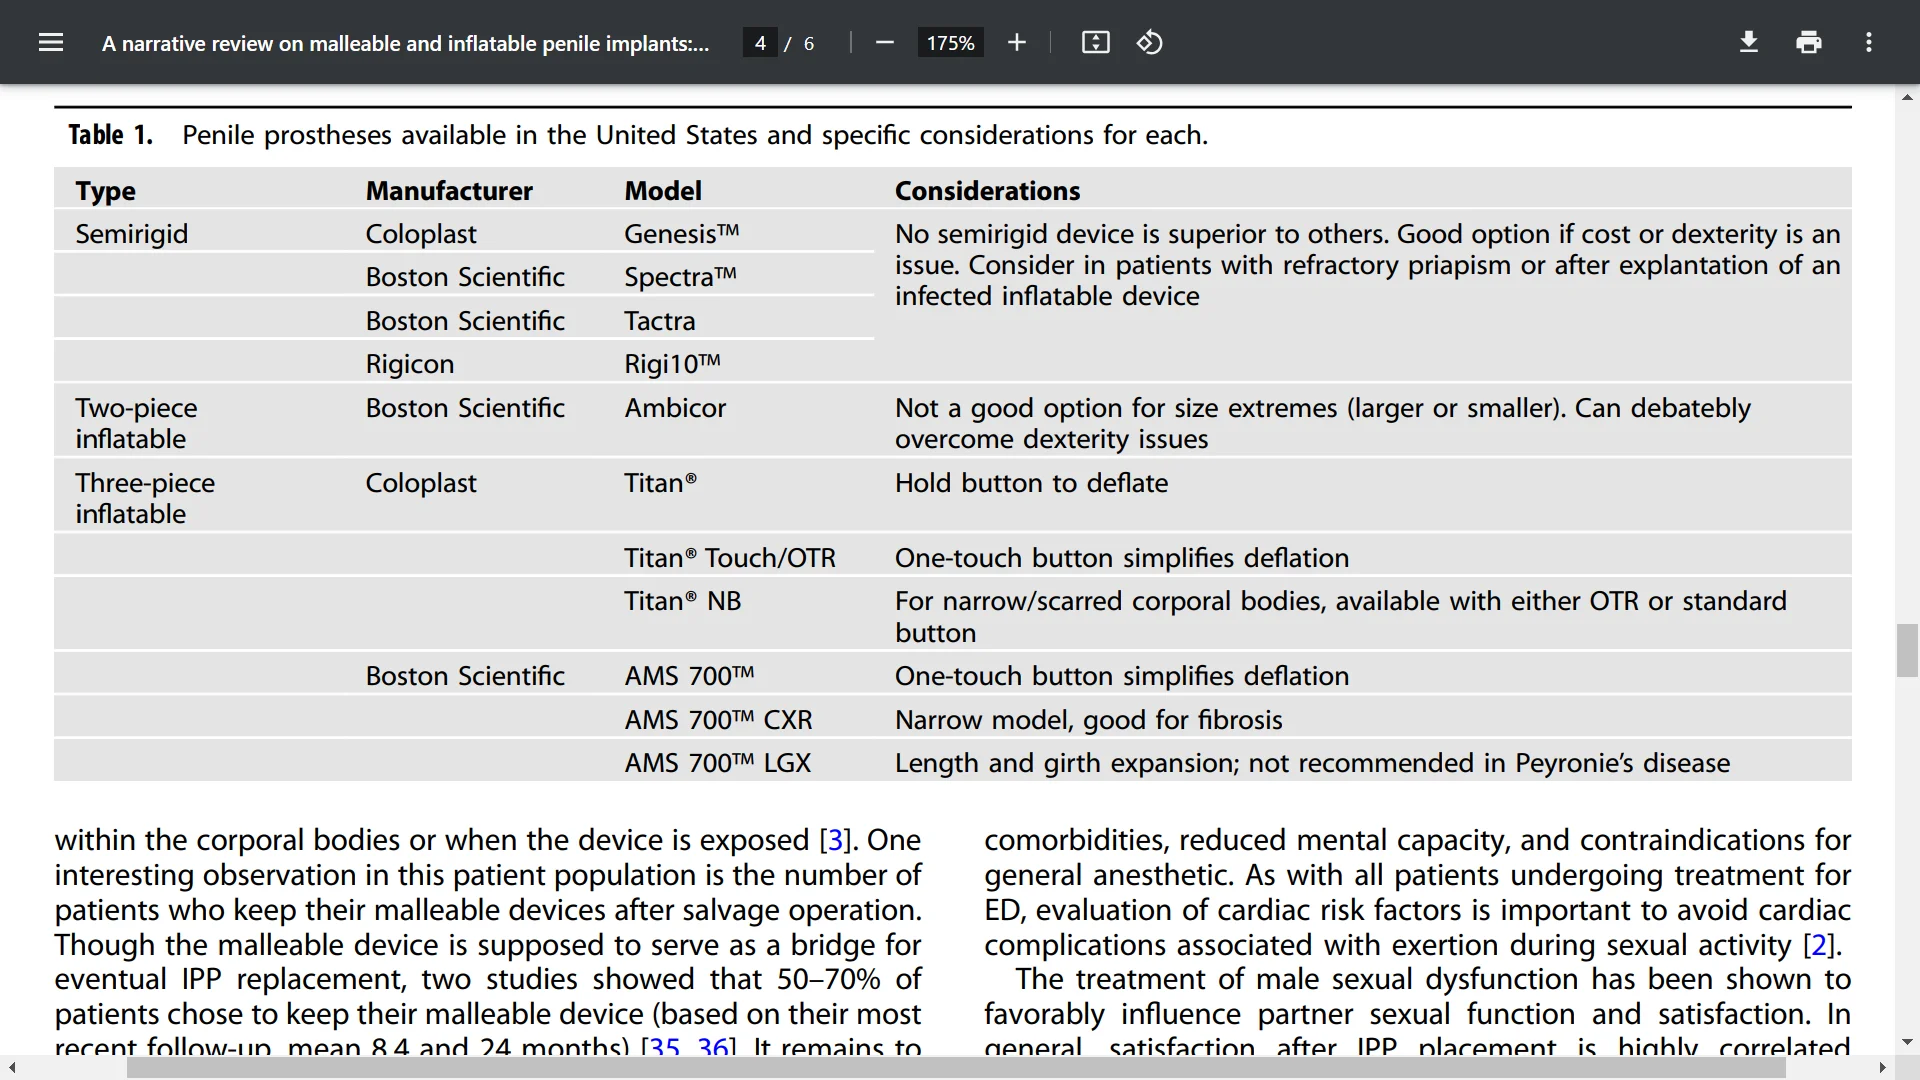Open citation link [36] in the paragraph
This screenshot has height=1080, width=1920.
click(x=714, y=1047)
